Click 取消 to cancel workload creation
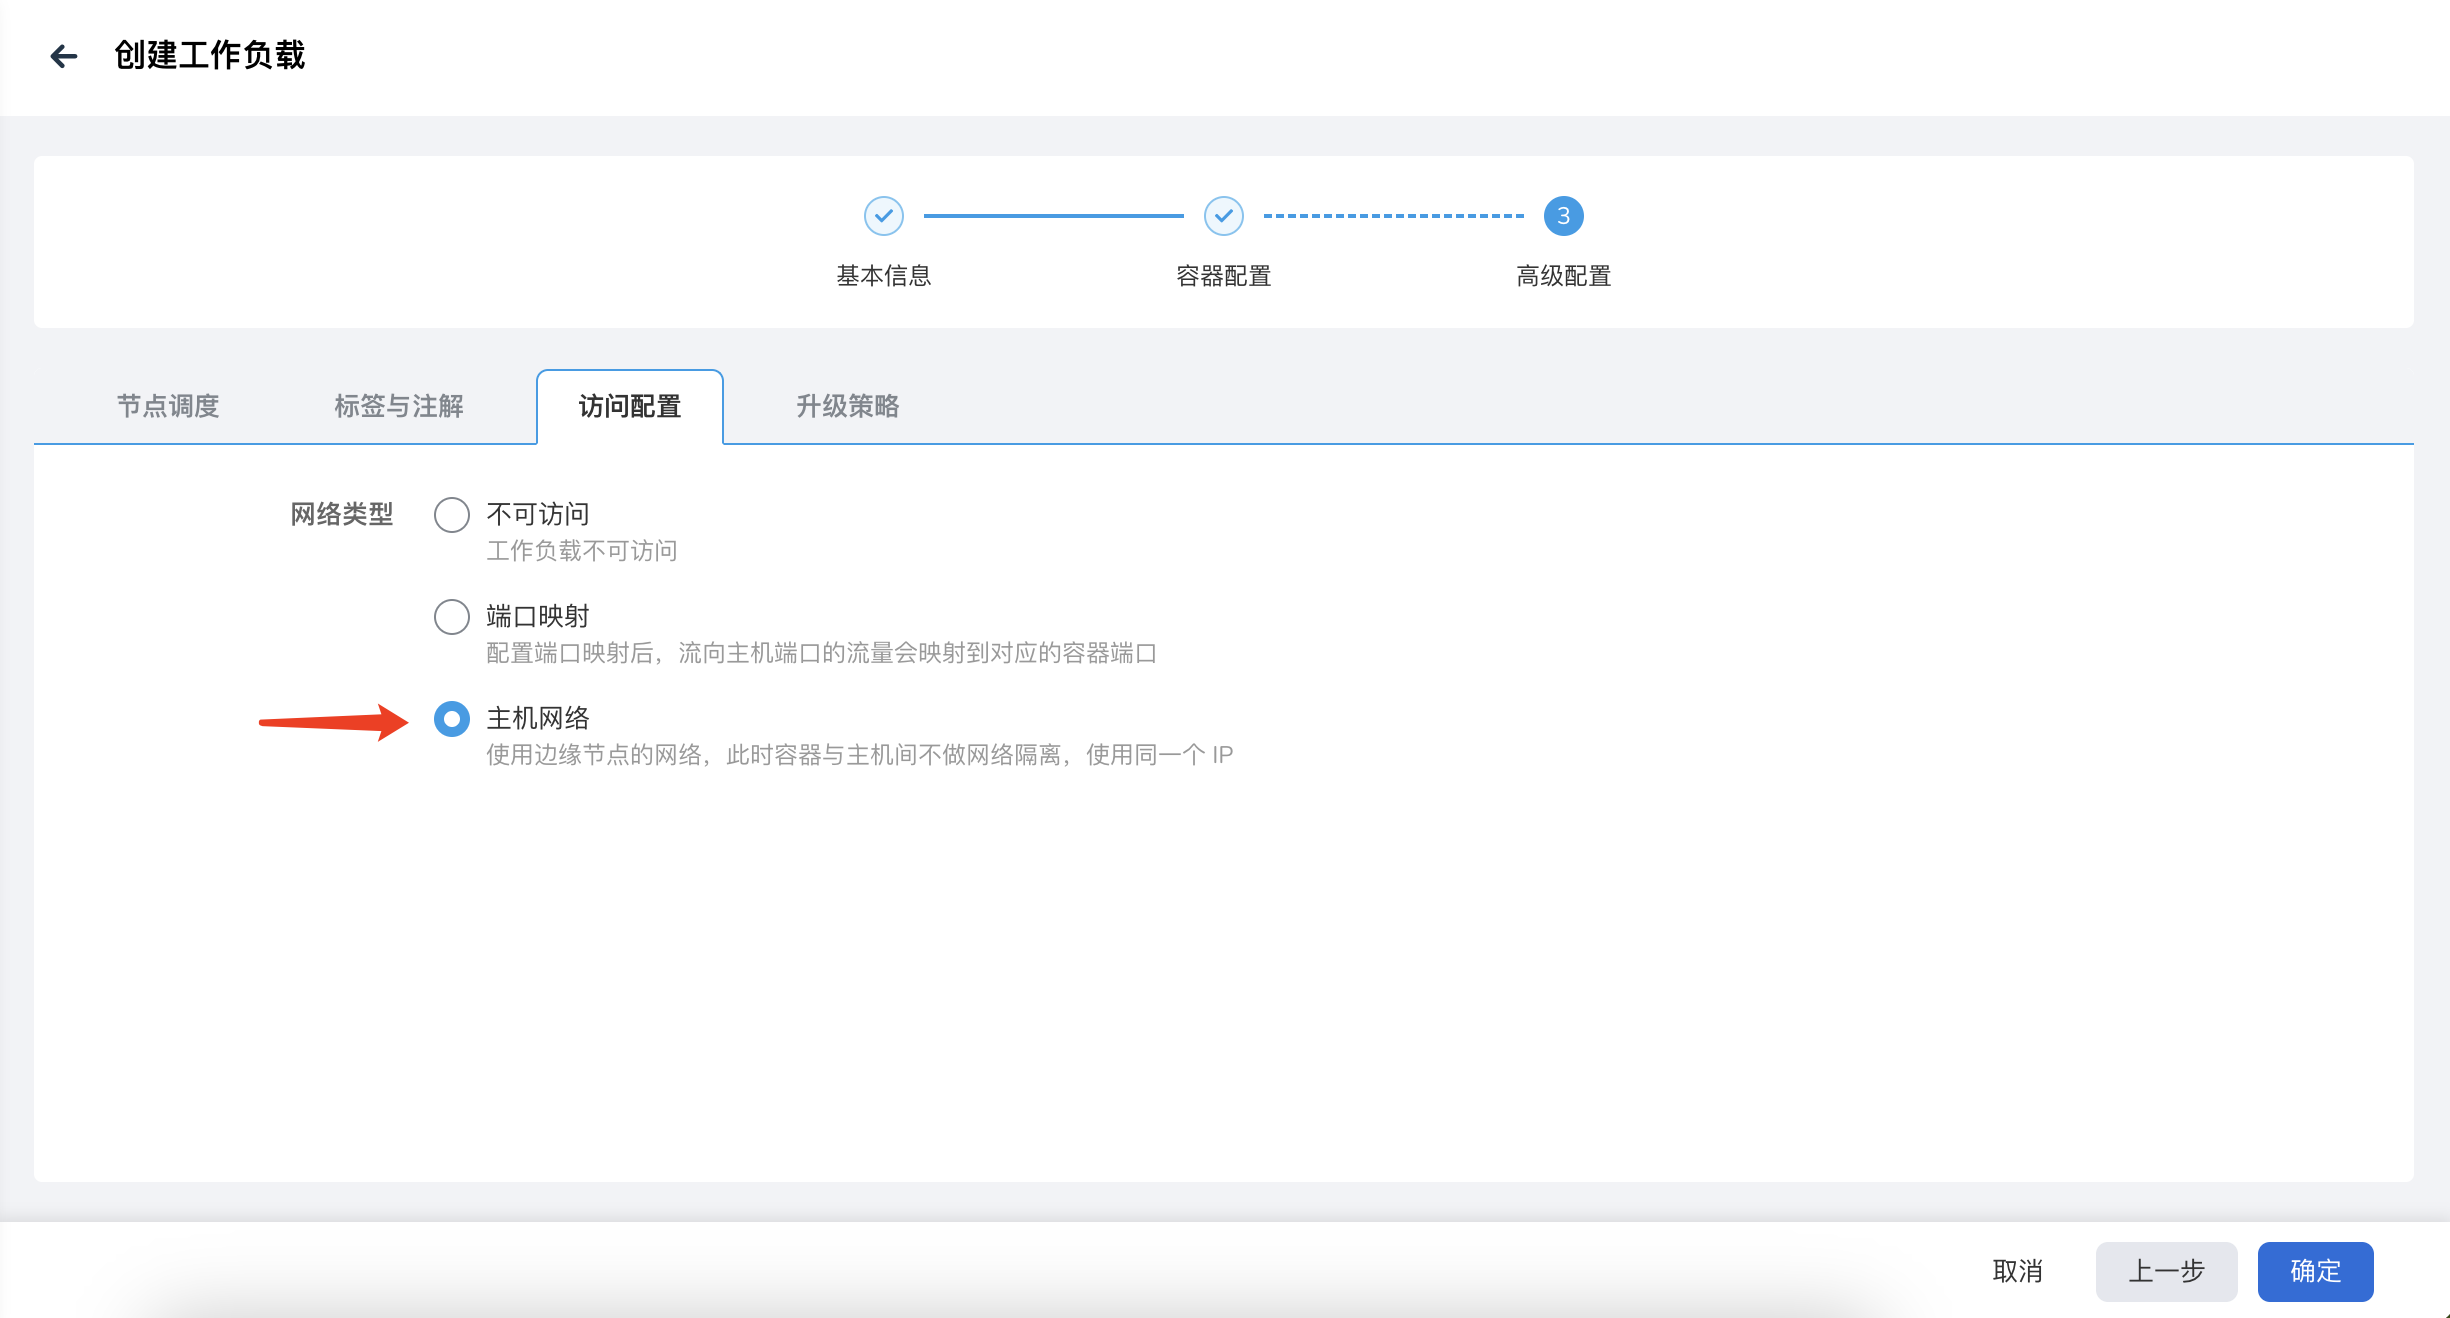 click(x=2018, y=1271)
